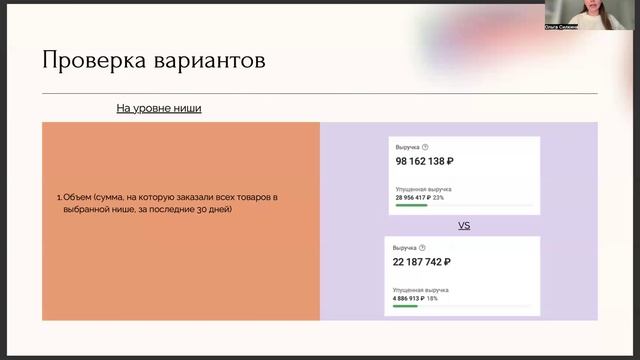Click the 'Упущенная выручка' label in the upper card
640x360 pixels.
423,189
